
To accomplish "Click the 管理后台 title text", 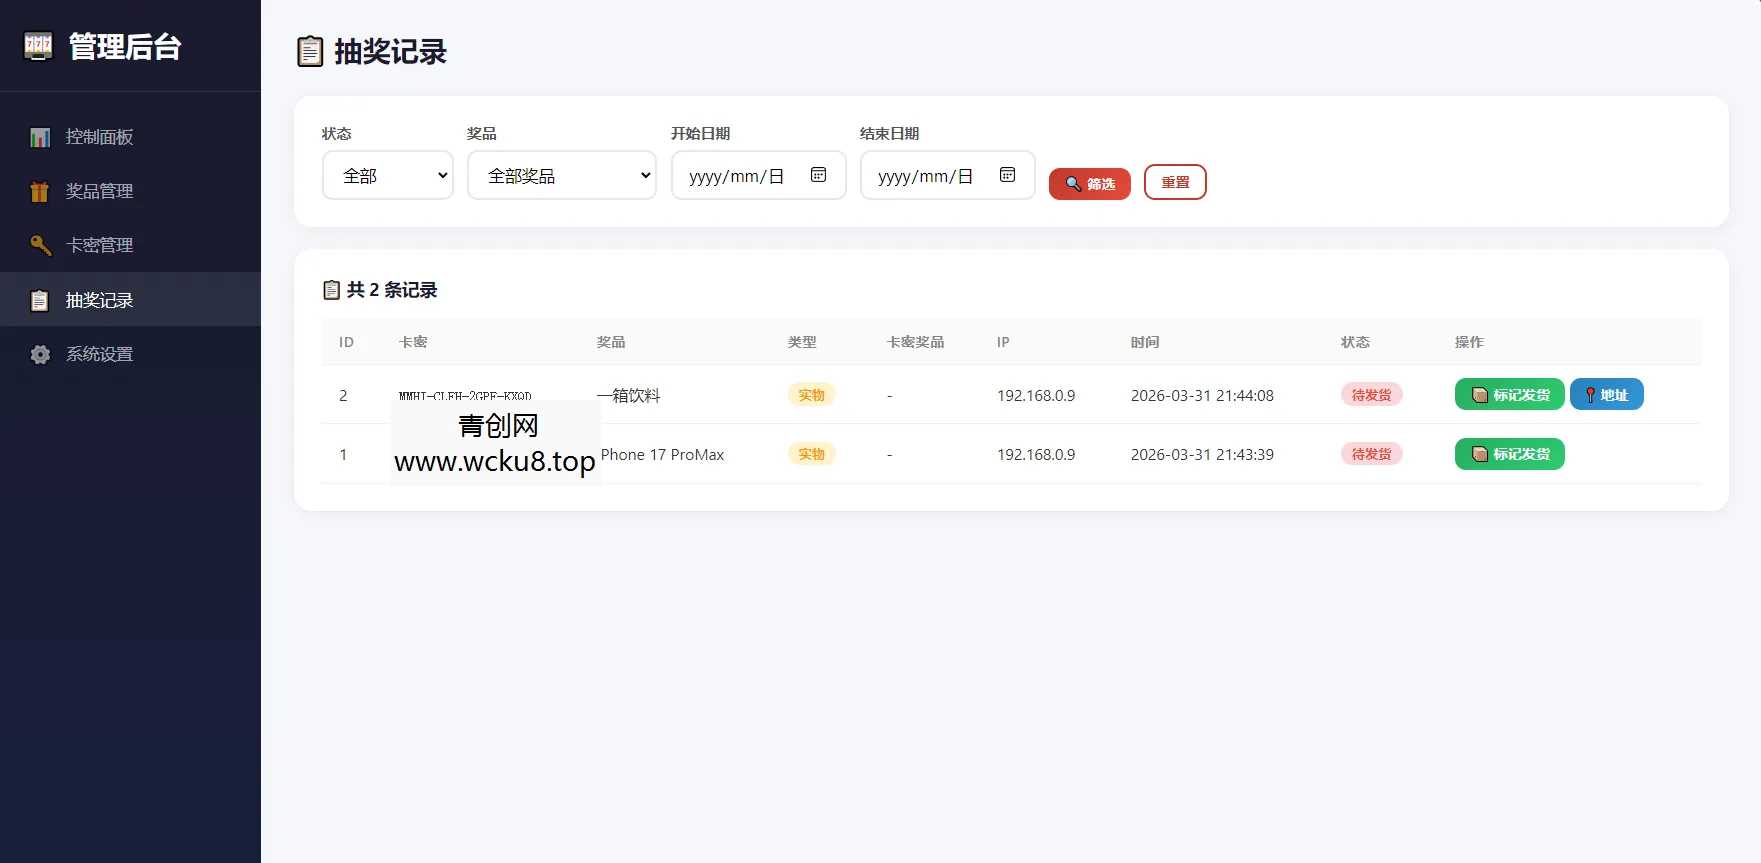I will (x=125, y=47).
